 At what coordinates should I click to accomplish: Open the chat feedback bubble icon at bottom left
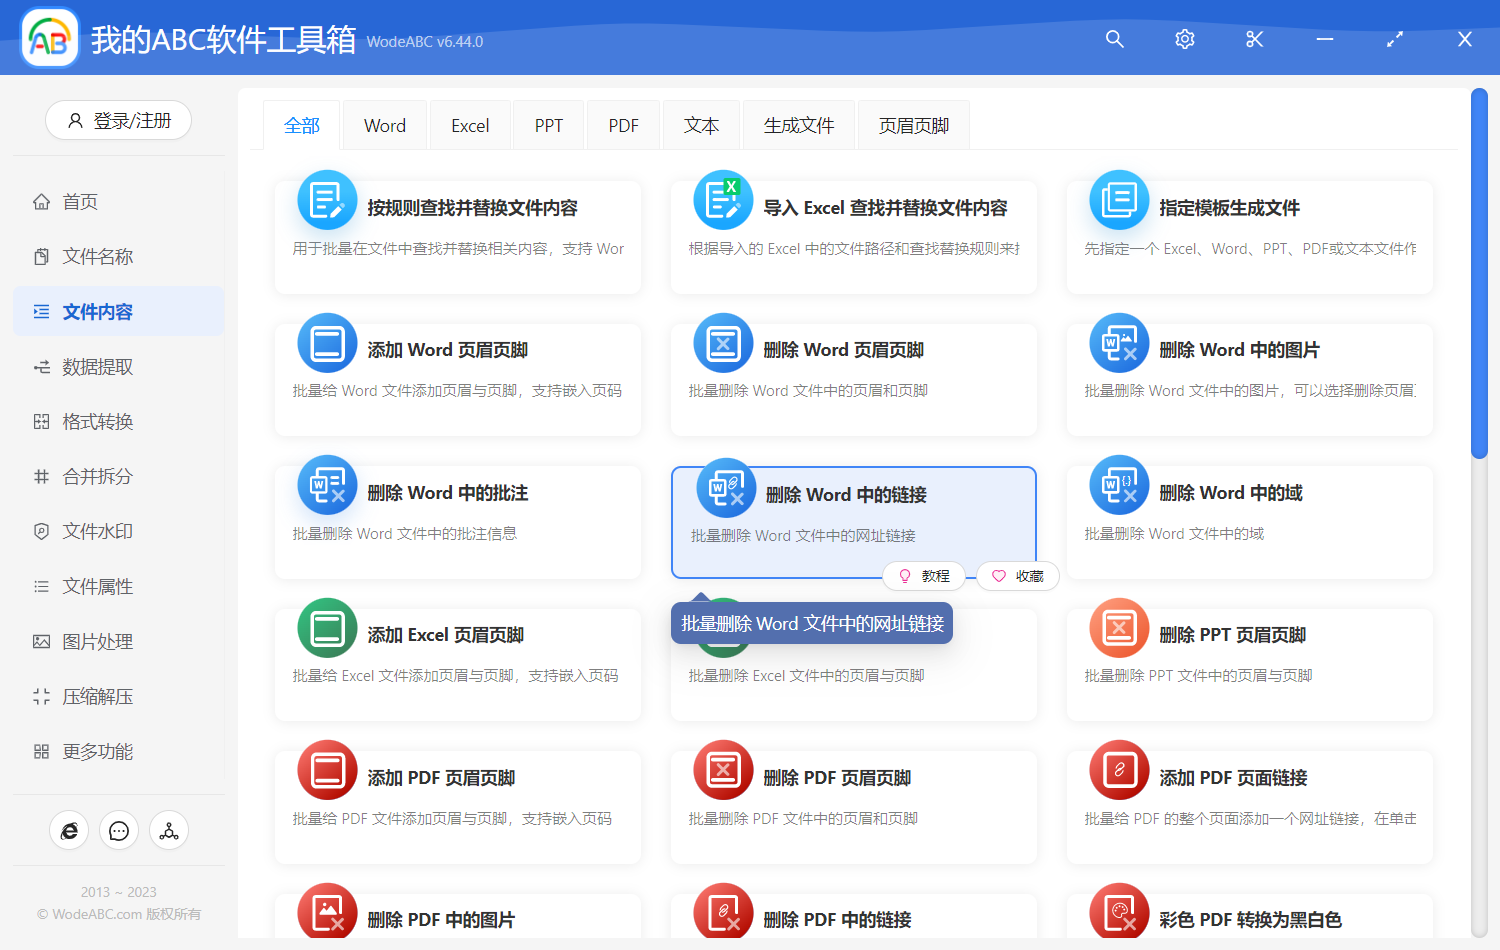pos(119,830)
